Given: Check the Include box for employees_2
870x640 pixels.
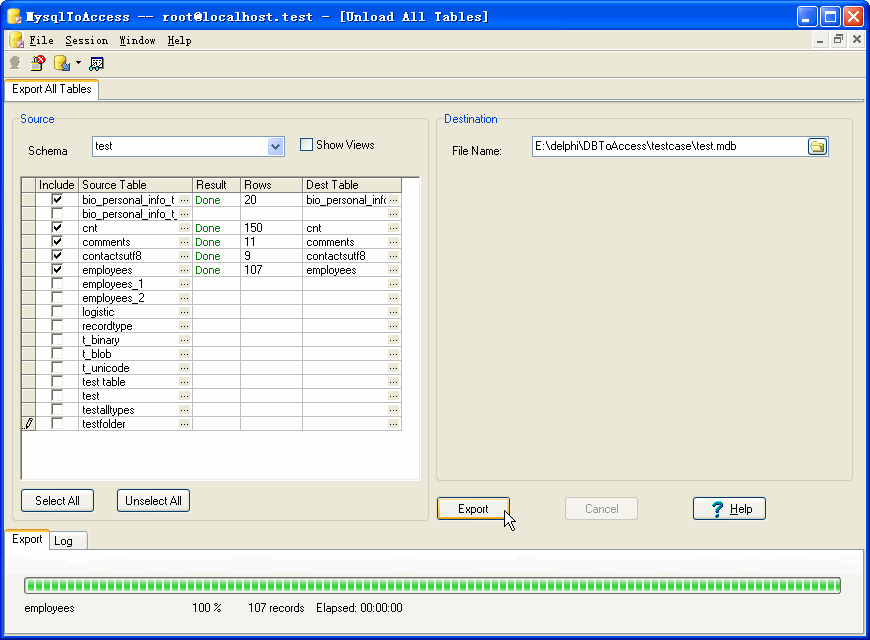Looking at the screenshot, I should 57,298.
